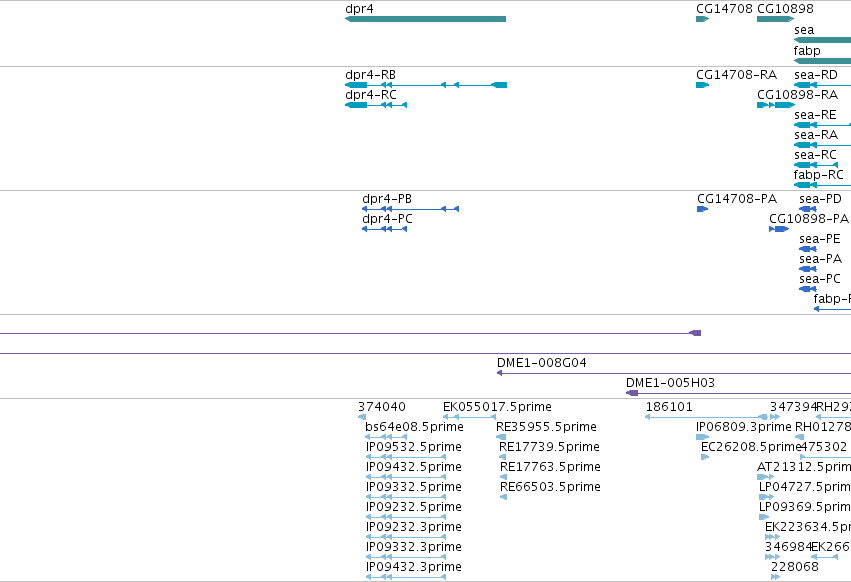
Task: Click the EC26208.5prime EST label
Action: [x=751, y=447]
